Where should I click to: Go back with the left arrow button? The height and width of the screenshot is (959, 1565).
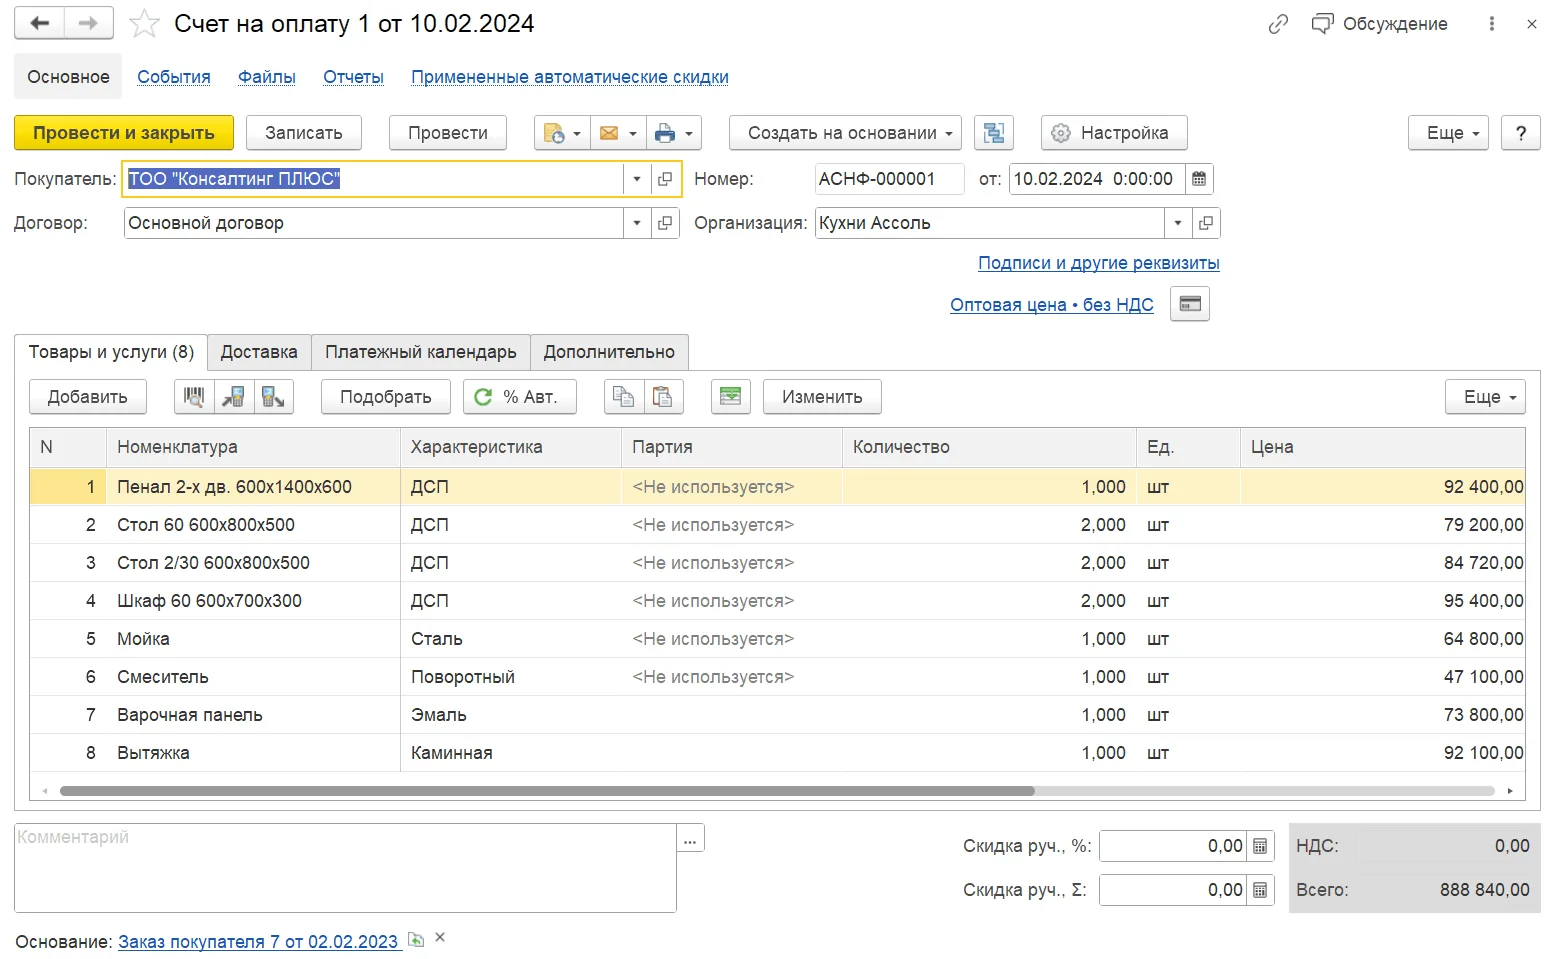[x=40, y=23]
